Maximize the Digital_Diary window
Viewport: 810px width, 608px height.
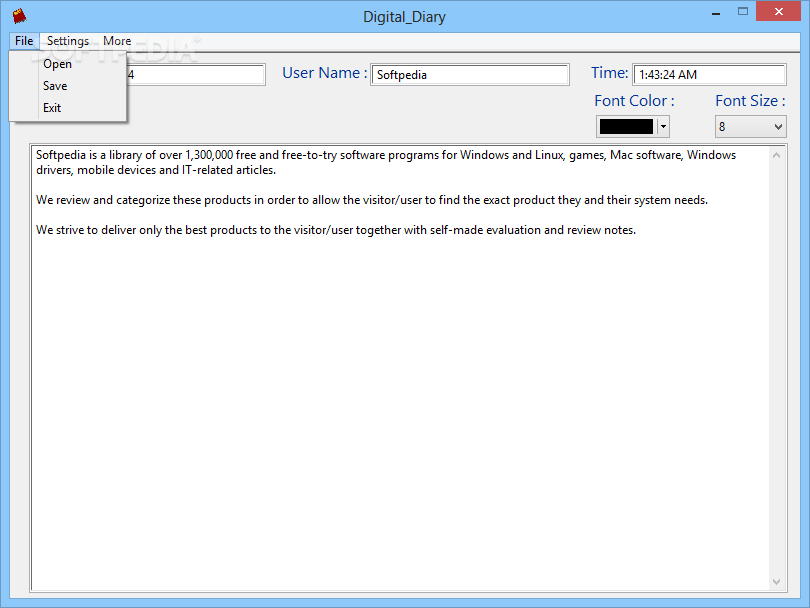pos(743,11)
